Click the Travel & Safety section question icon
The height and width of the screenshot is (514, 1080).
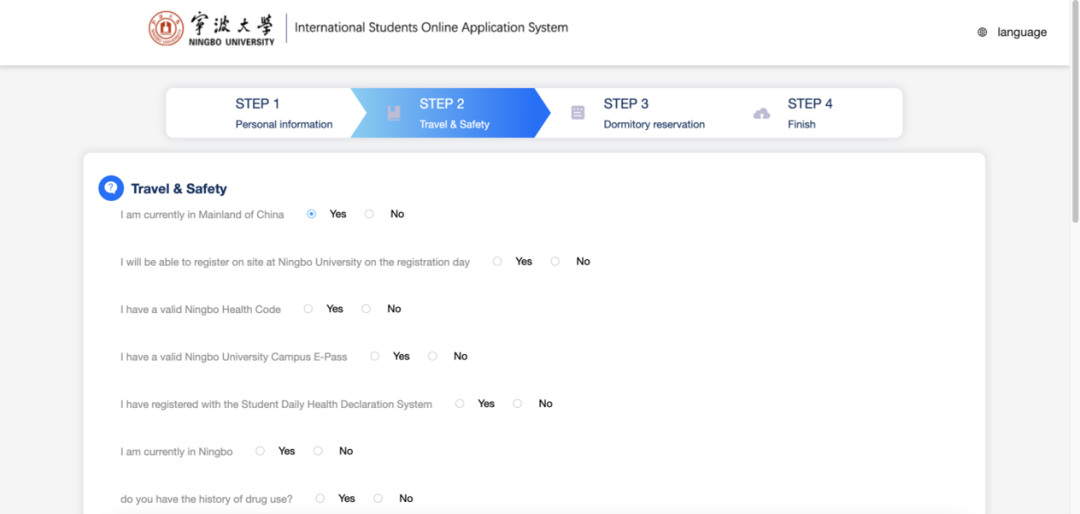pyautogui.click(x=111, y=188)
